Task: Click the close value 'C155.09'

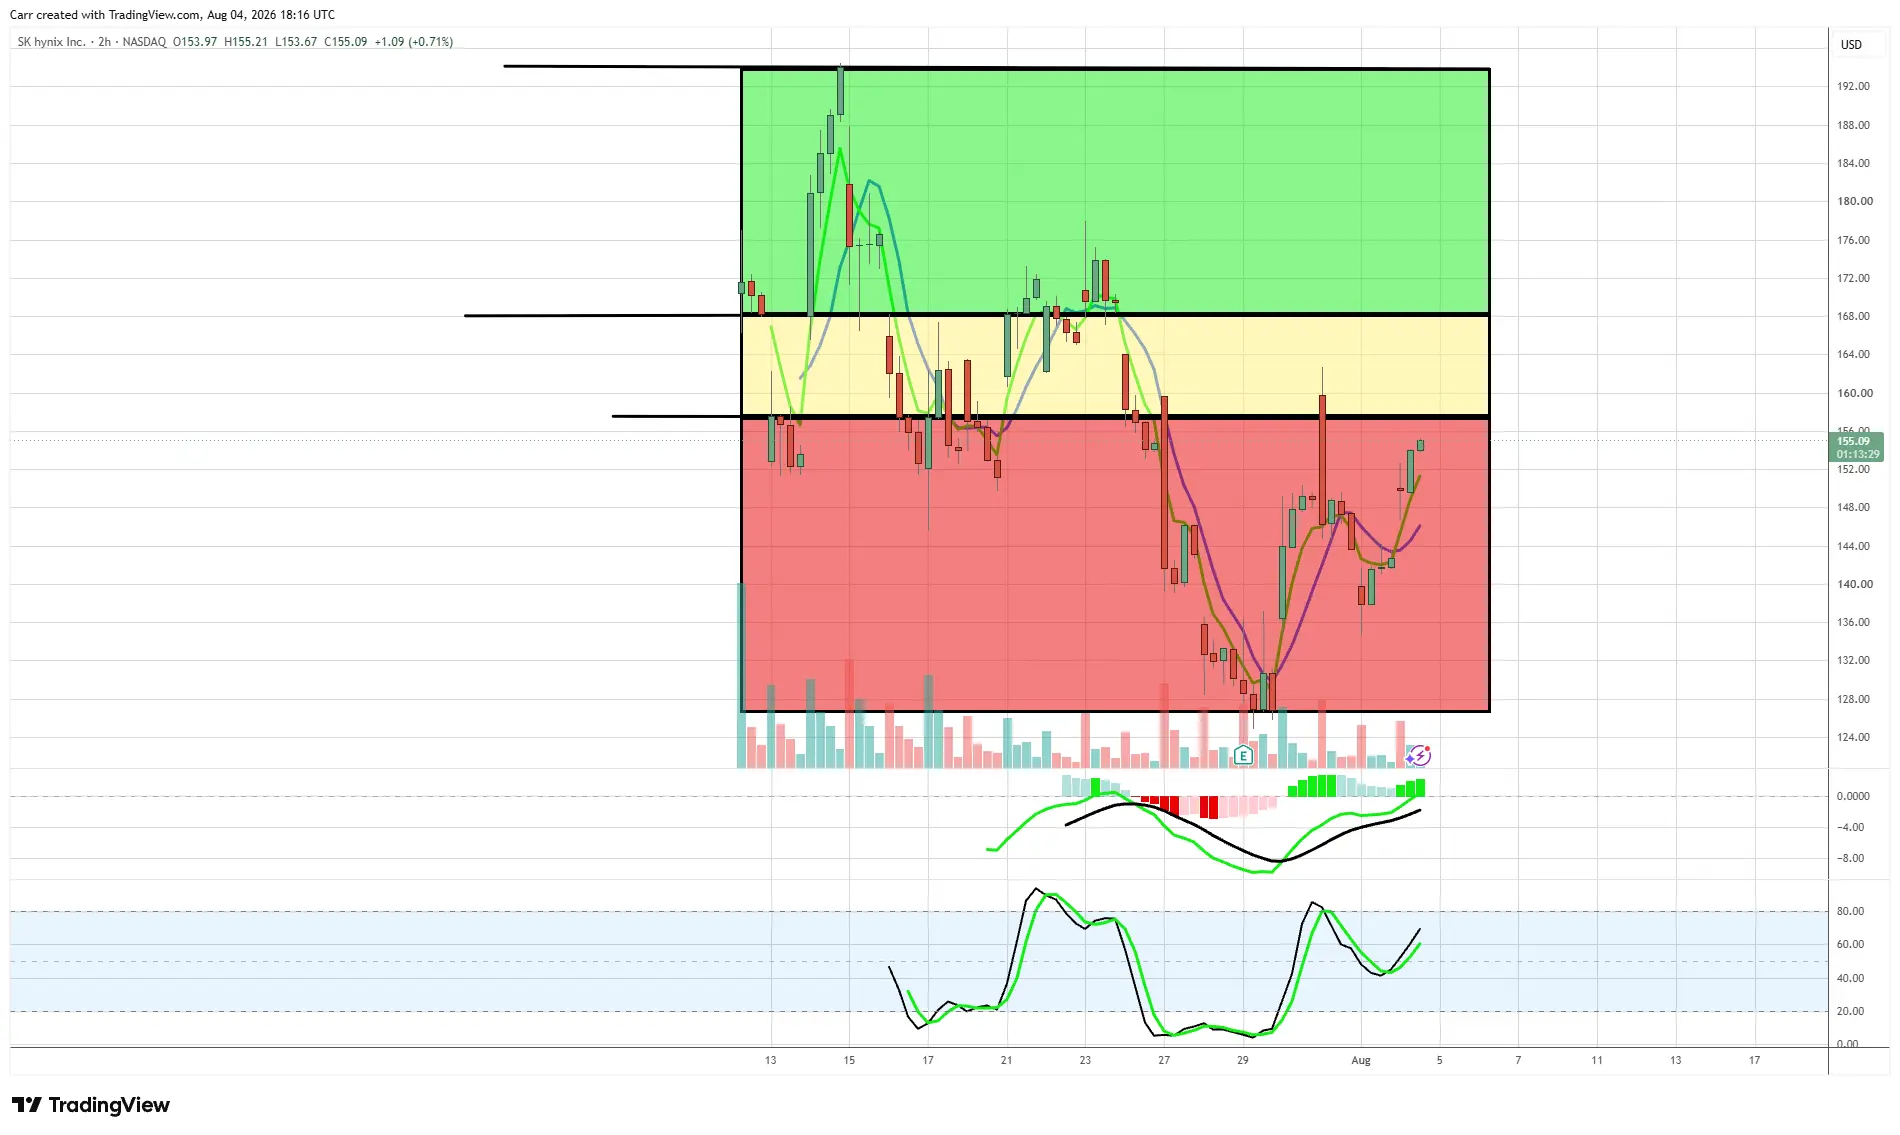Action: [346, 42]
